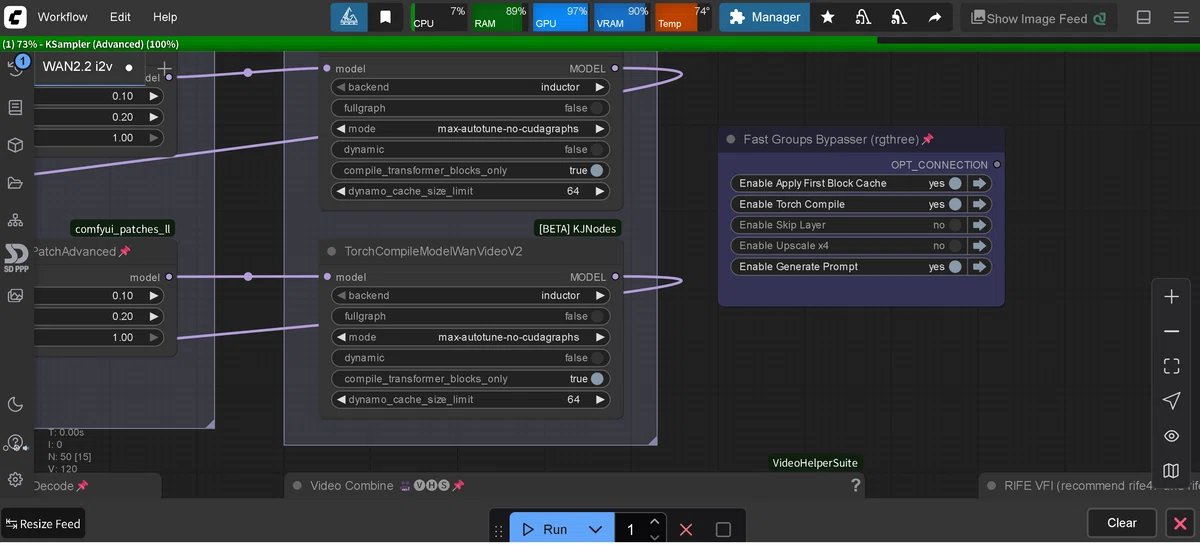
Task: Click the second vacuum free cache icon
Action: click(899, 17)
